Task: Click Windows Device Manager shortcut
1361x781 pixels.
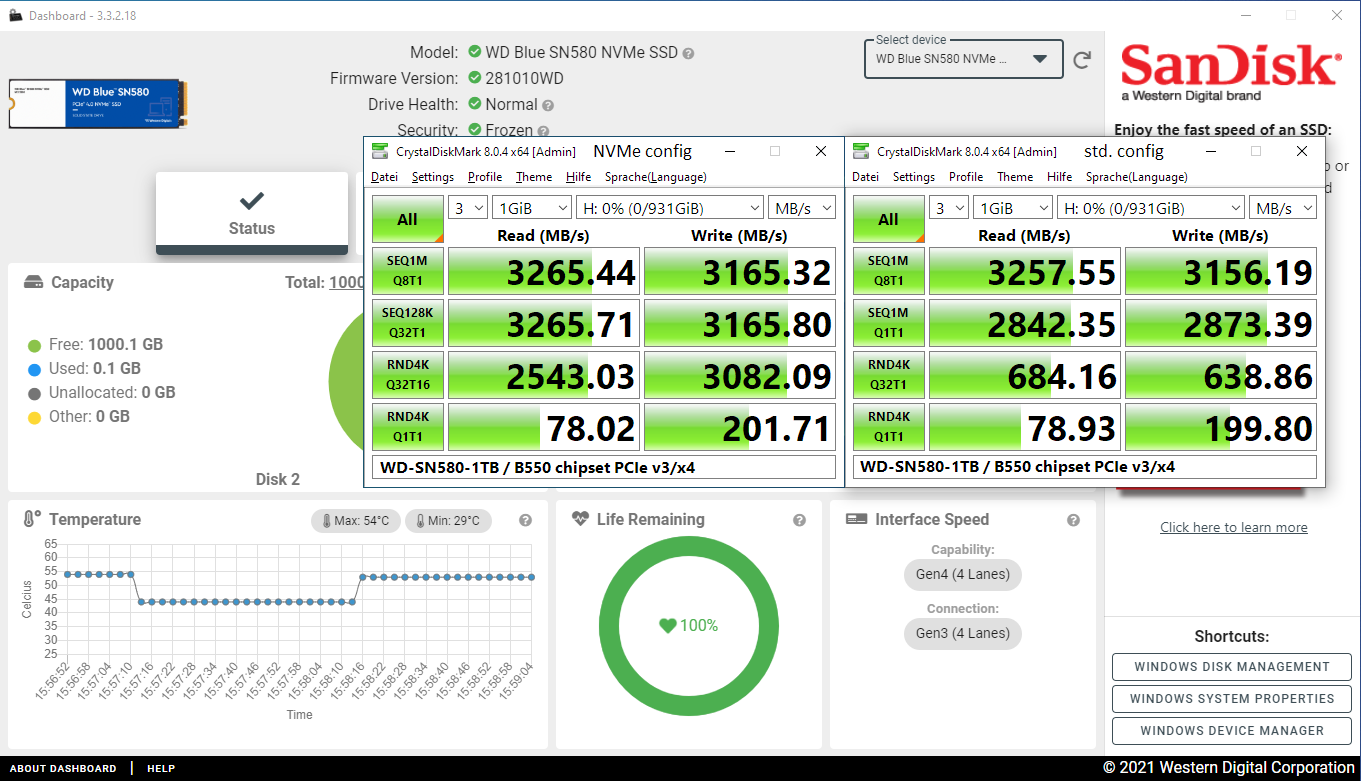Action: click(1232, 731)
